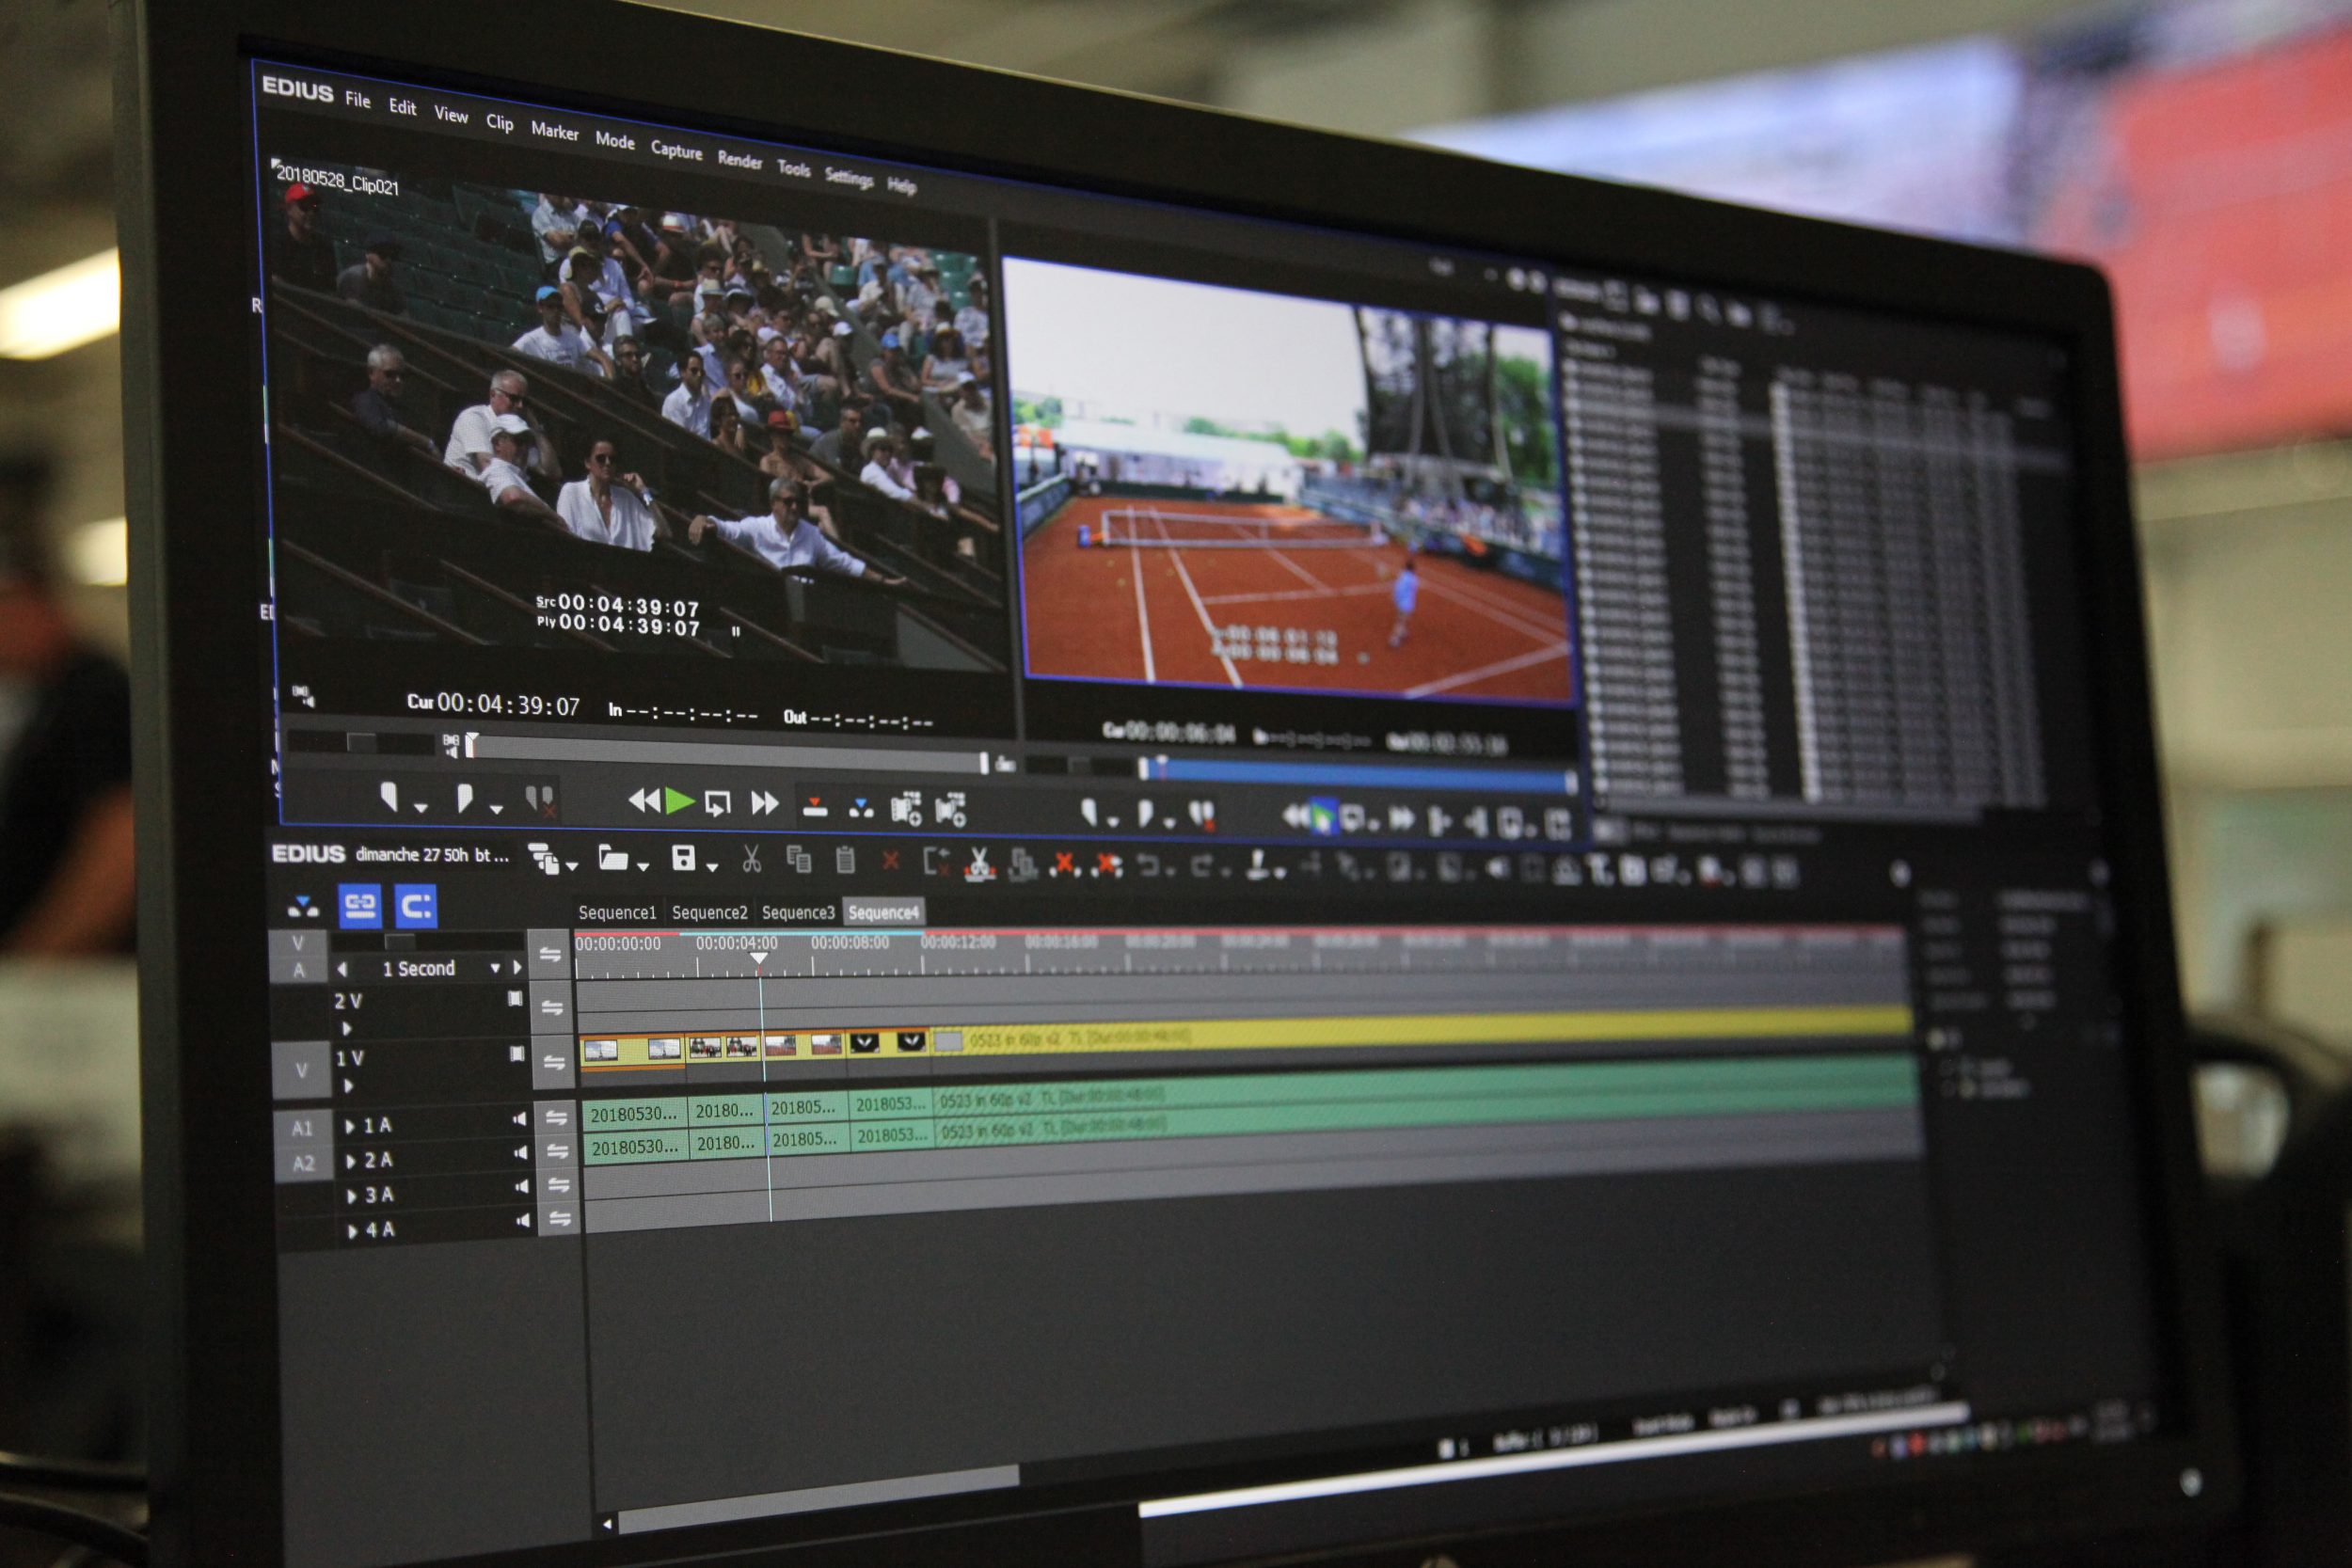Viewport: 2352px width, 1568px height.
Task: Click the Open Project folder icon
Action: pyautogui.click(x=612, y=858)
